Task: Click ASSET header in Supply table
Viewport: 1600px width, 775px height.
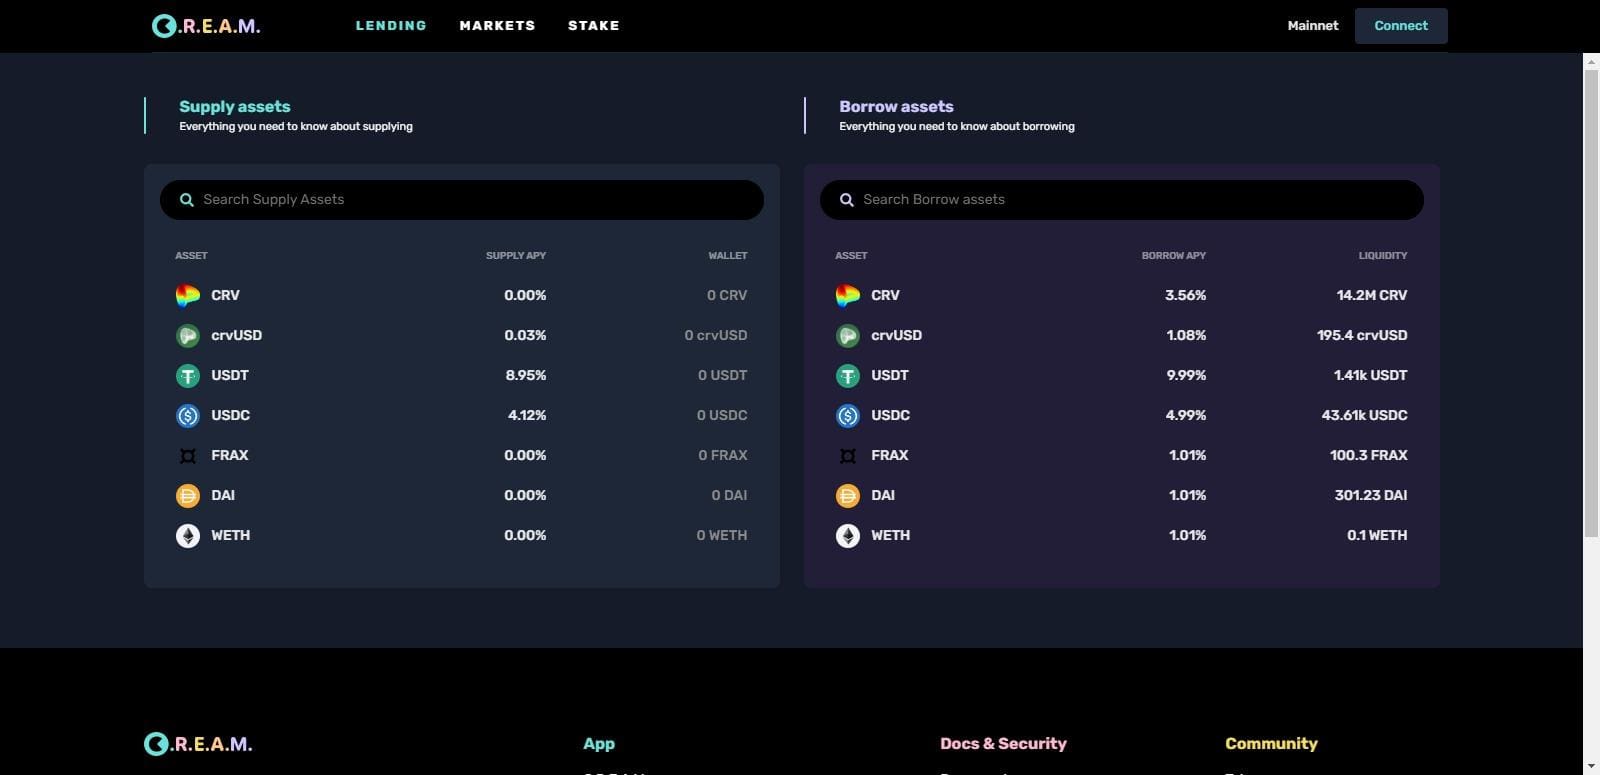Action: point(191,256)
